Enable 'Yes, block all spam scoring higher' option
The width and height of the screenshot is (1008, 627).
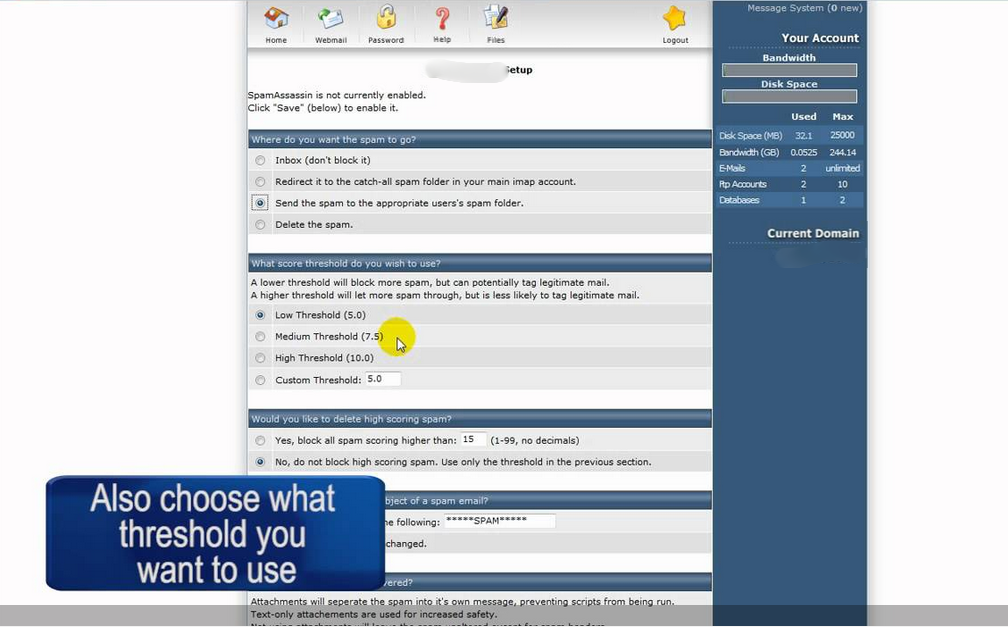(261, 440)
